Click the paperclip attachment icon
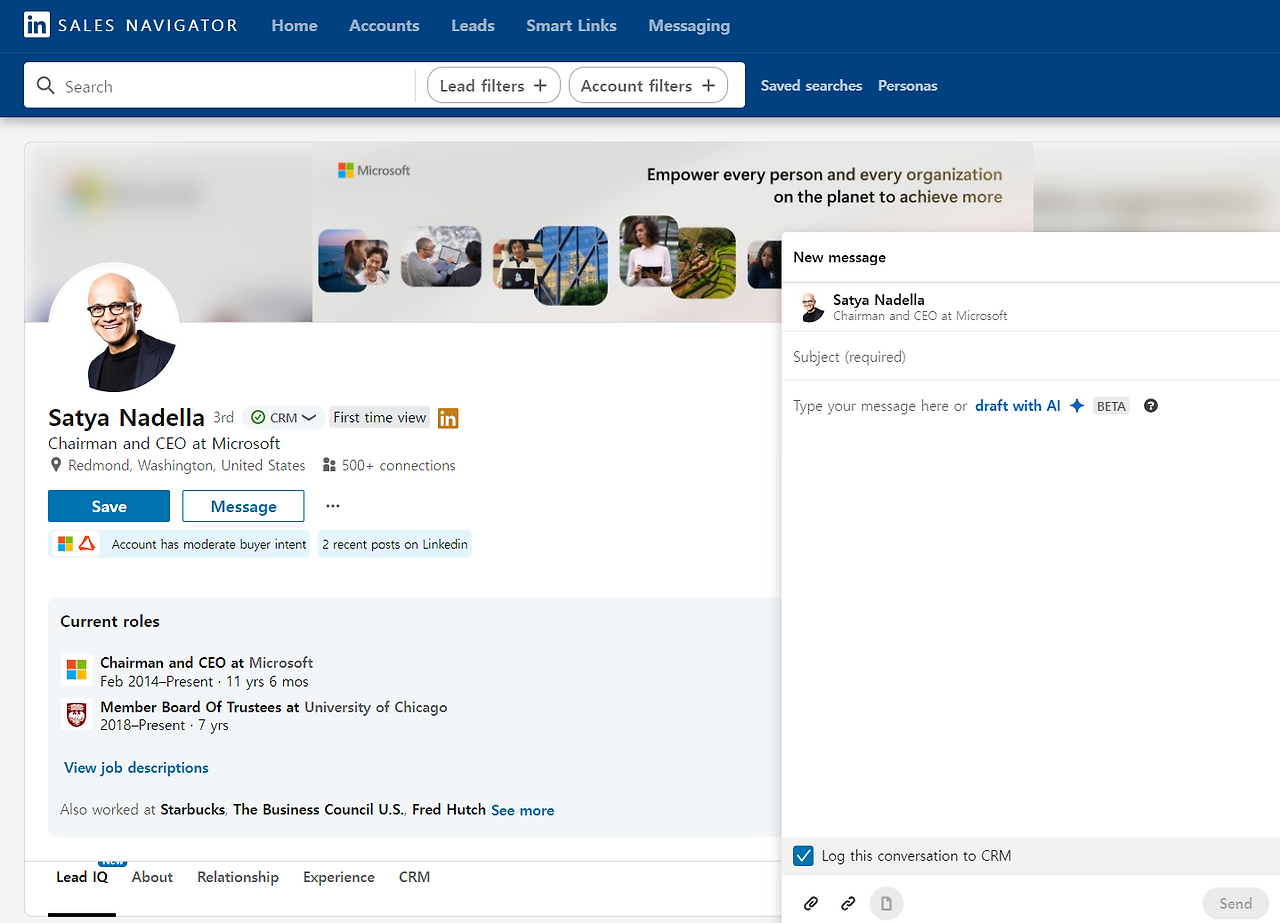Image resolution: width=1280 pixels, height=923 pixels. pyautogui.click(x=811, y=904)
